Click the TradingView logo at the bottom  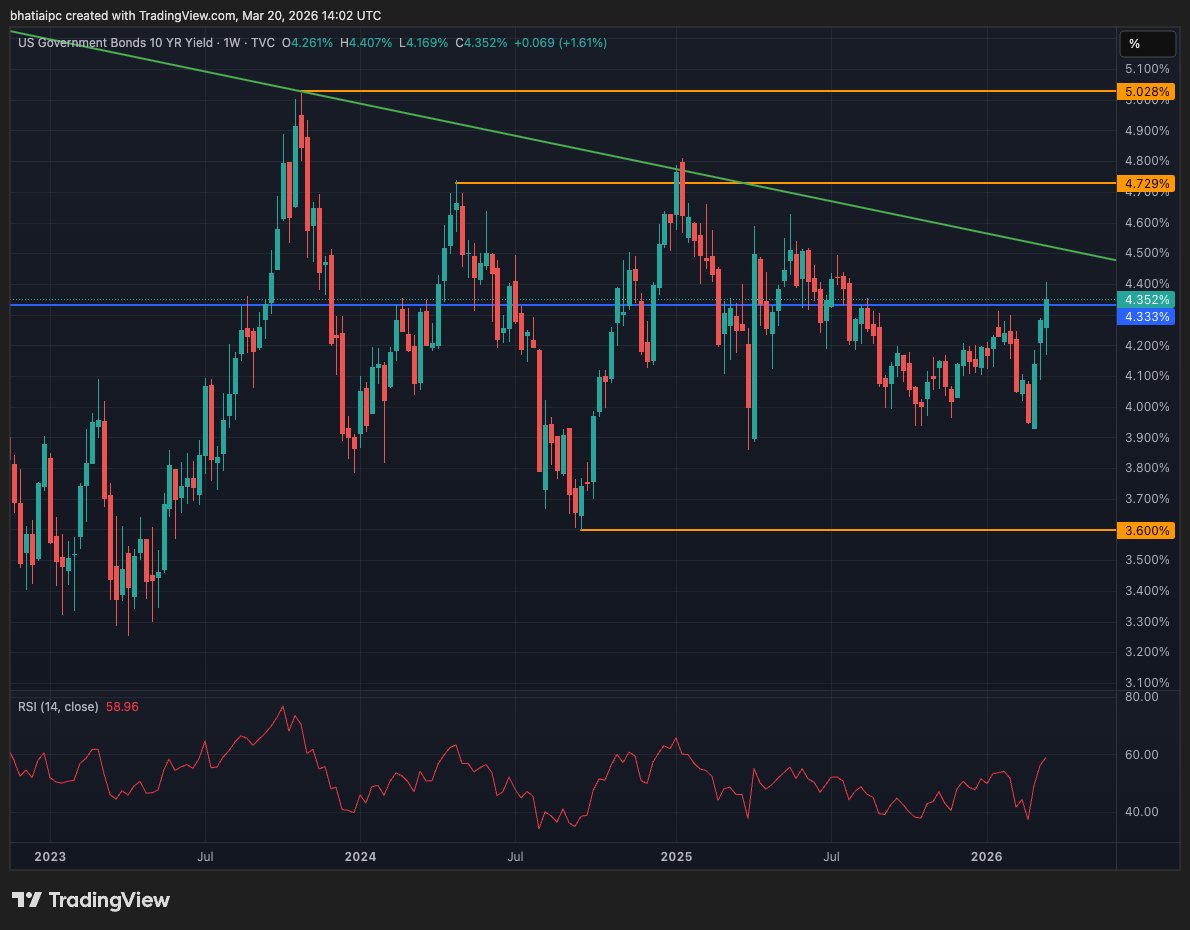tap(90, 900)
